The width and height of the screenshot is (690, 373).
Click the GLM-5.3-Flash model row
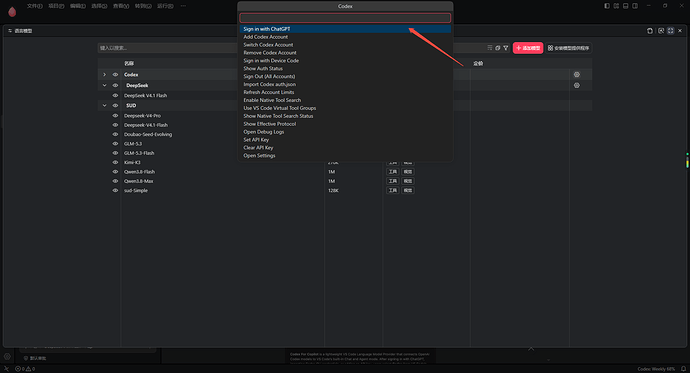(345, 153)
